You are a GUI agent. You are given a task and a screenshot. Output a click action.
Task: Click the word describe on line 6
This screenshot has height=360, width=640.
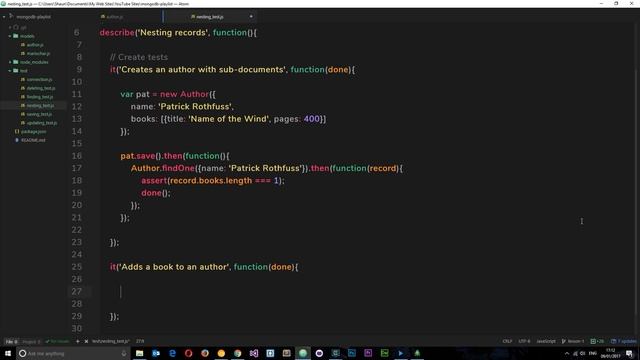tap(117, 32)
